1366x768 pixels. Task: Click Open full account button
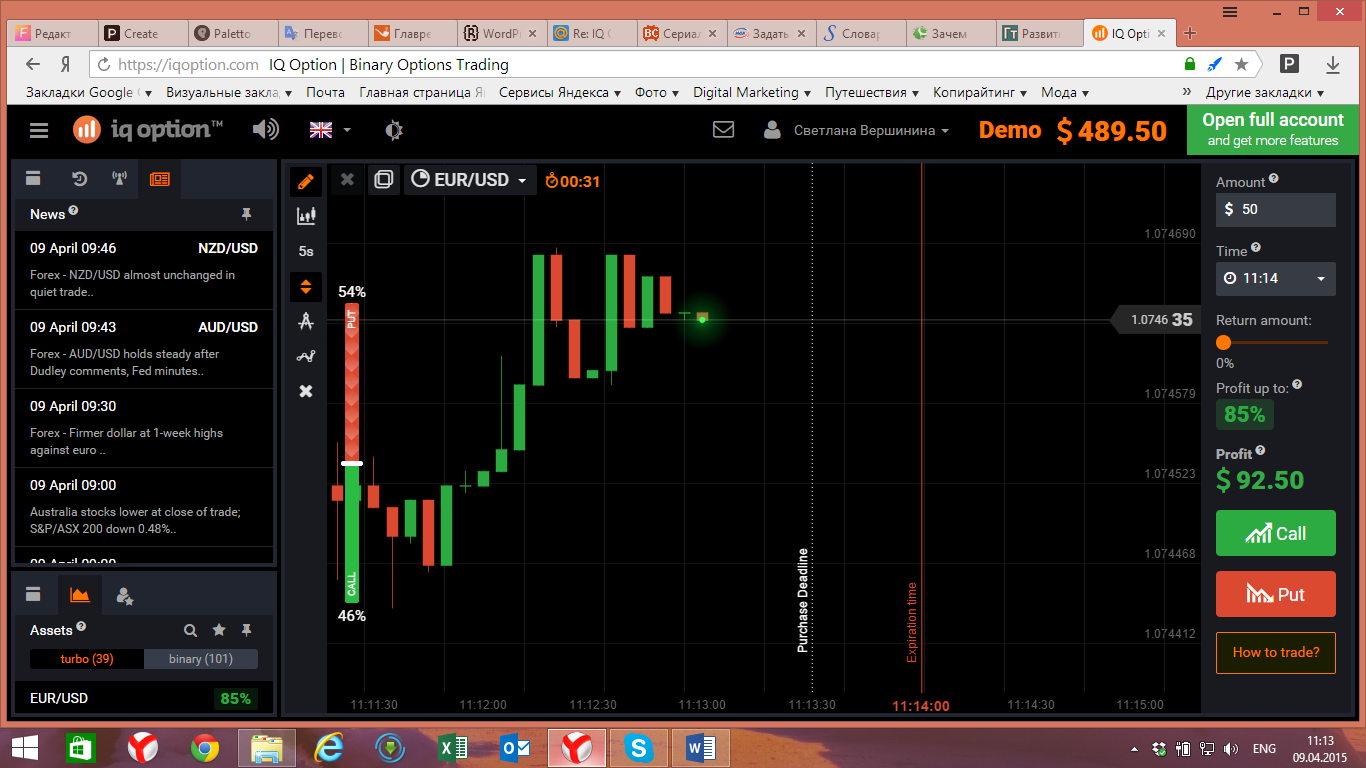1273,129
